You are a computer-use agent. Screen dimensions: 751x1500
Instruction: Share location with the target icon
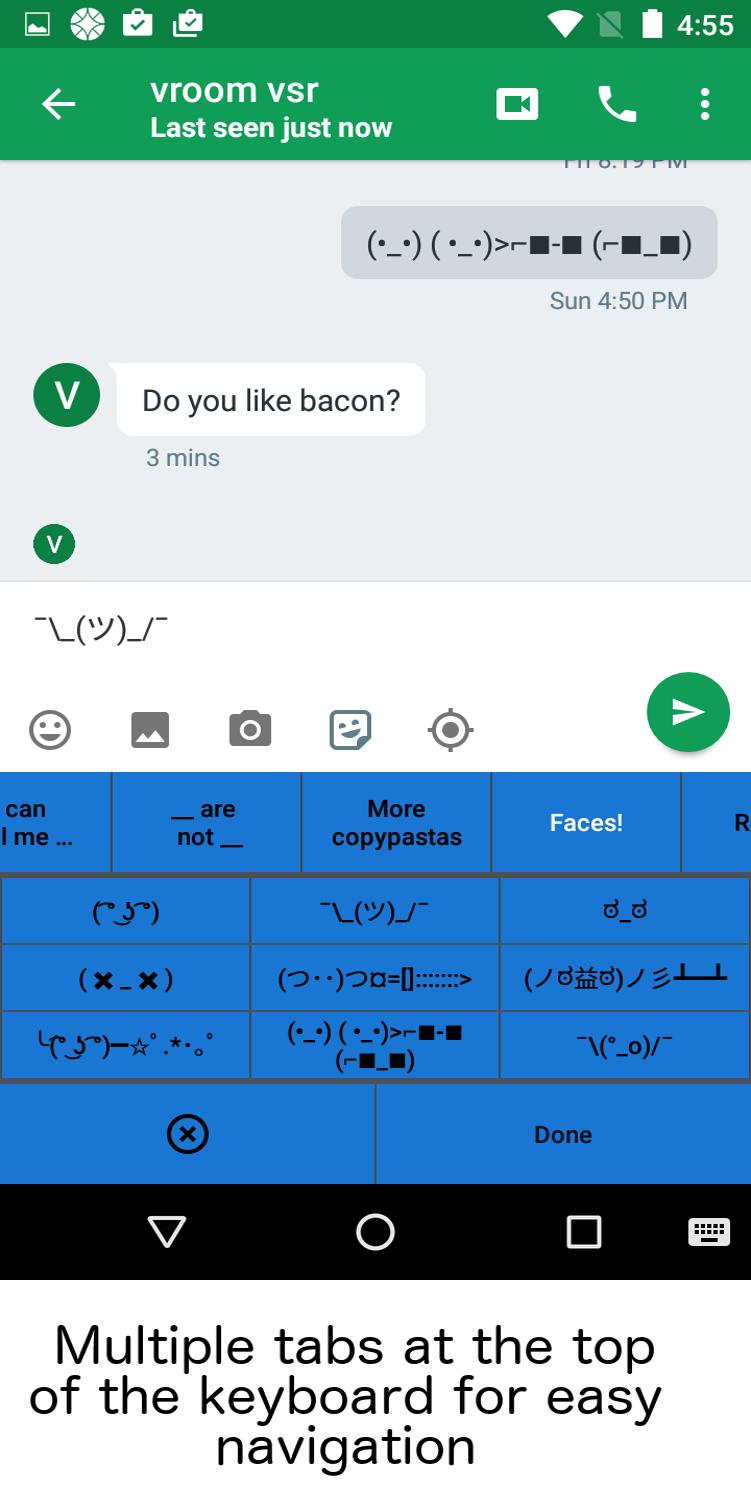[451, 731]
